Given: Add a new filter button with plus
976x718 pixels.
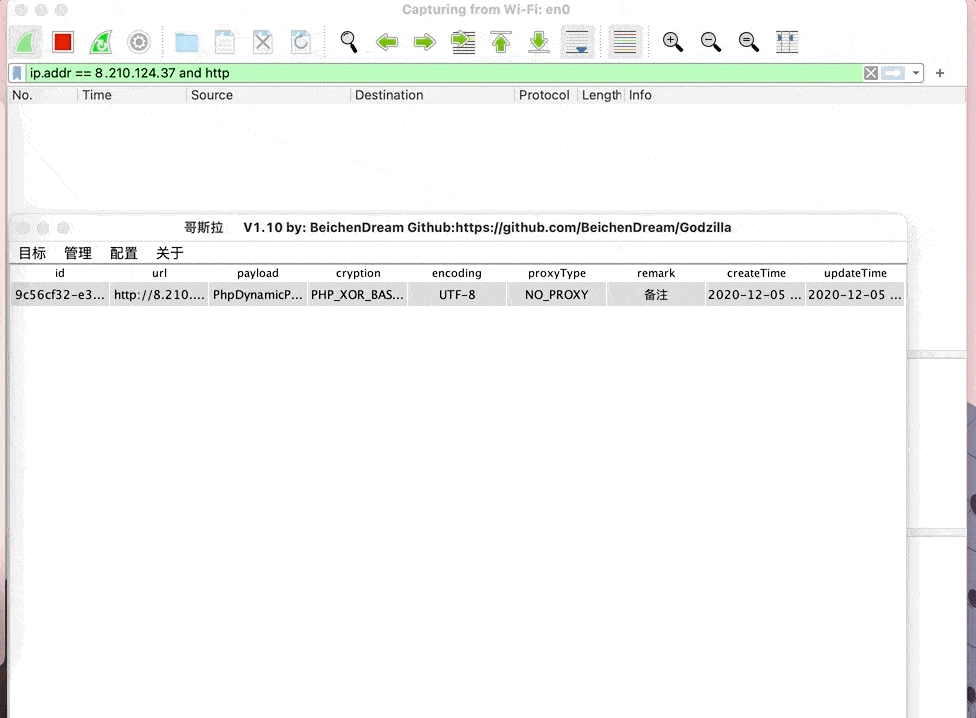Looking at the screenshot, I should point(940,73).
